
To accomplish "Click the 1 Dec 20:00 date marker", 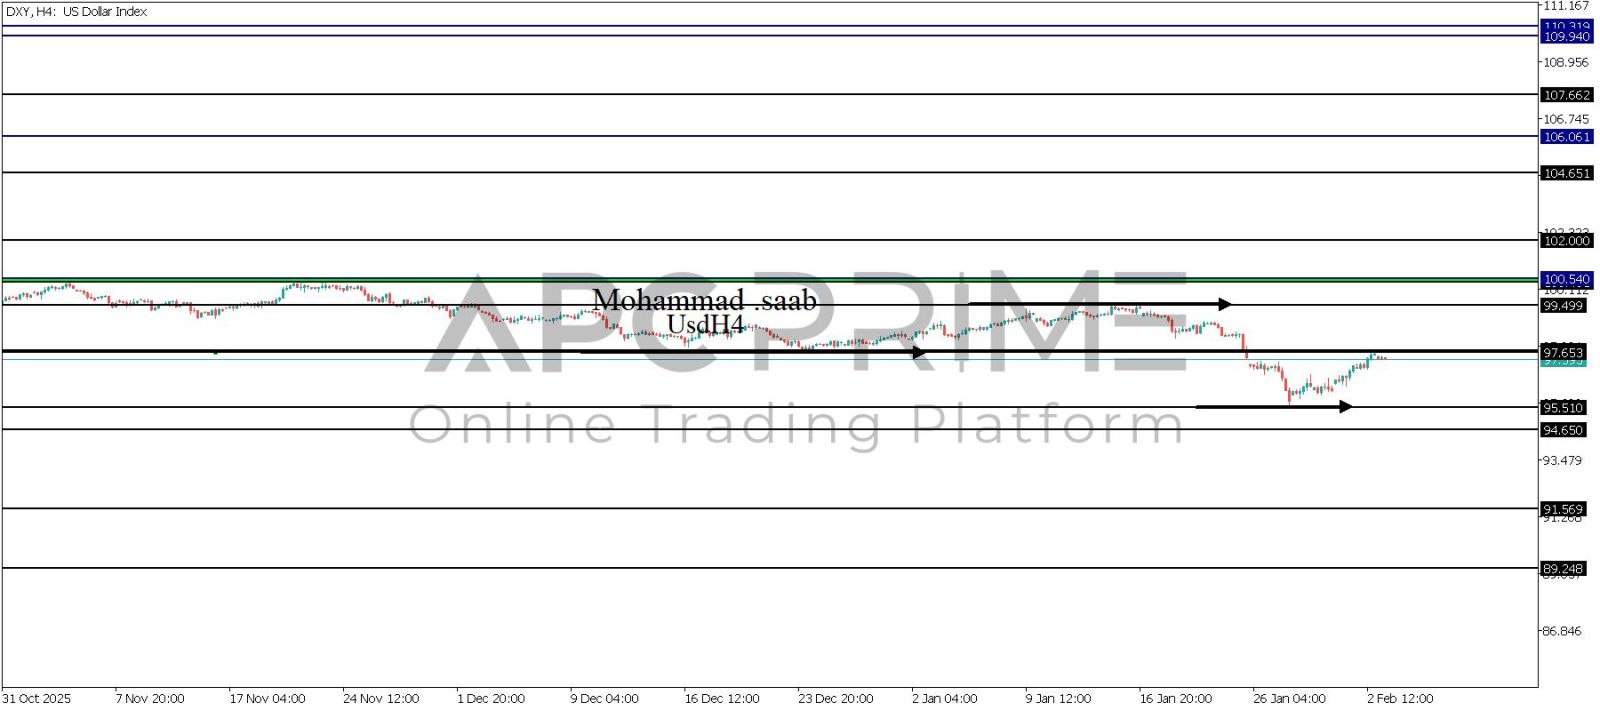I will 491,698.
